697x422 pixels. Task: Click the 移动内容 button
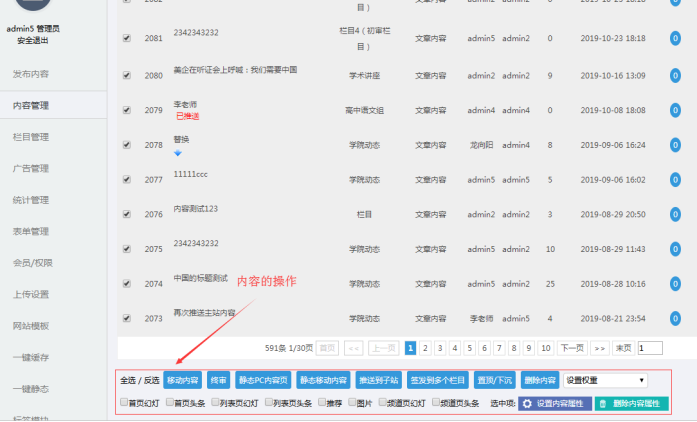tap(183, 380)
